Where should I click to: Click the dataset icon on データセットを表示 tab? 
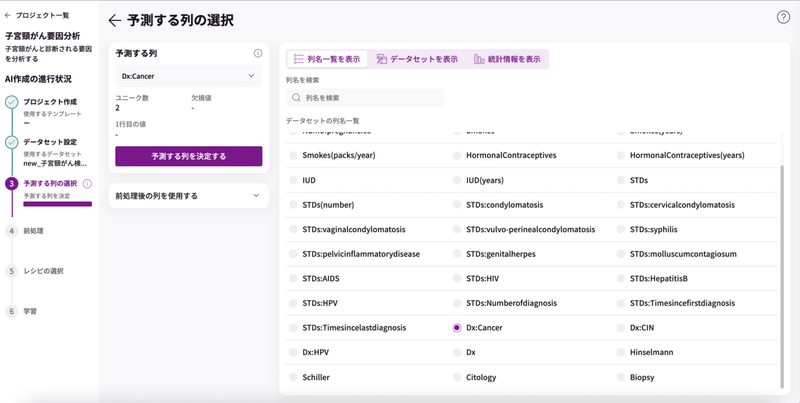pyautogui.click(x=382, y=59)
